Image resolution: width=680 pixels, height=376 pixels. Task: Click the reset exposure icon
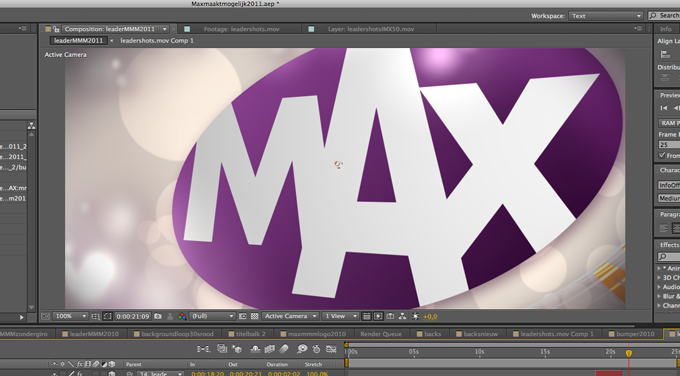point(415,316)
